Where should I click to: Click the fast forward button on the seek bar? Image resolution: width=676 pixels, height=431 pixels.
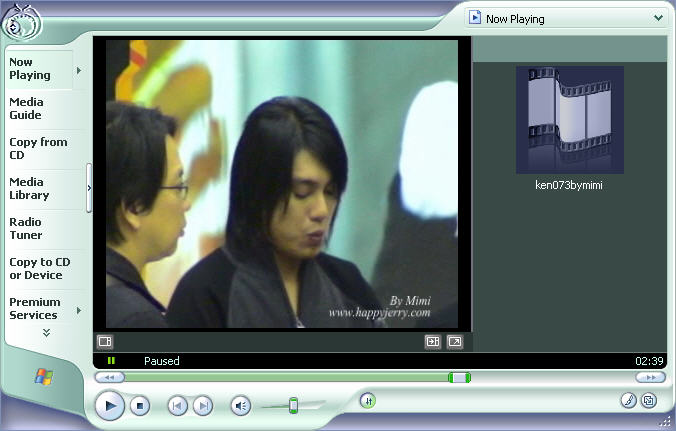[x=651, y=378]
